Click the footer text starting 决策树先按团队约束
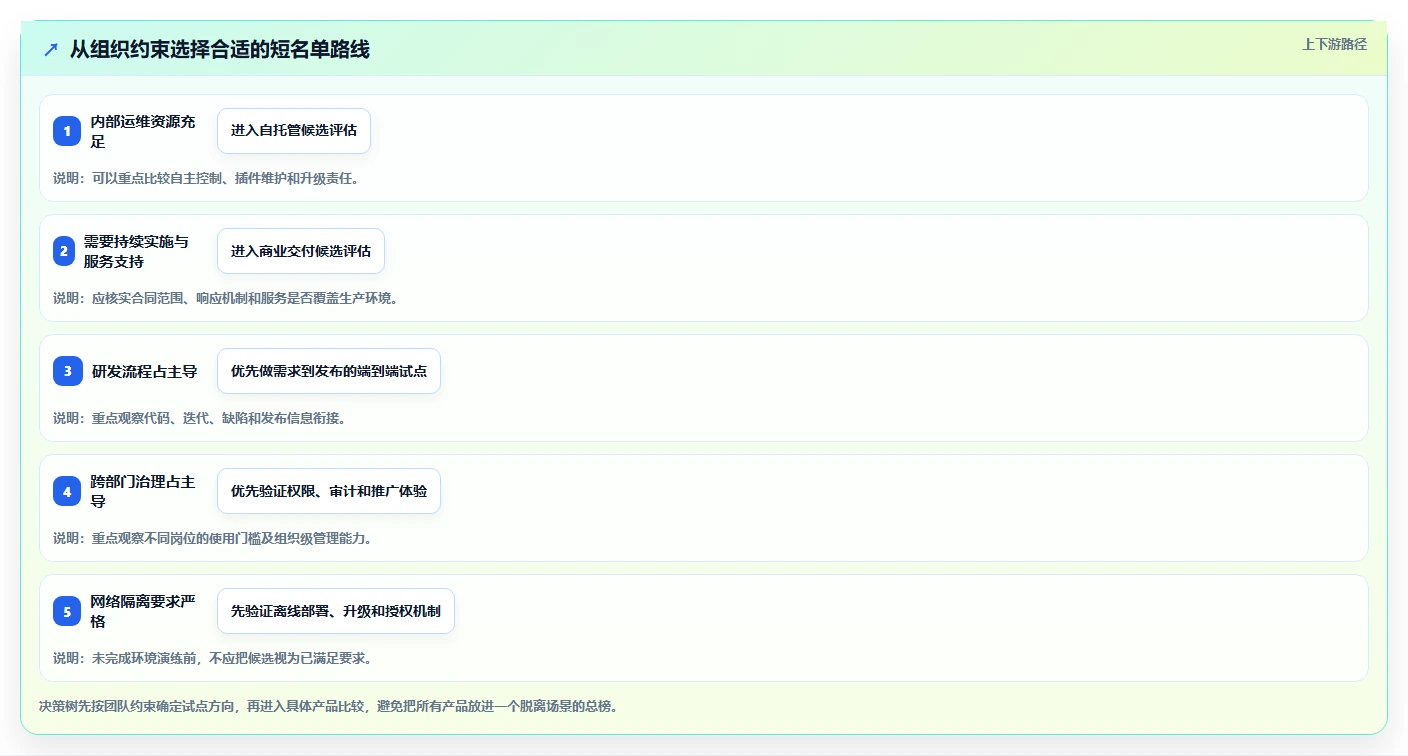This screenshot has width=1408, height=756. tap(329, 706)
